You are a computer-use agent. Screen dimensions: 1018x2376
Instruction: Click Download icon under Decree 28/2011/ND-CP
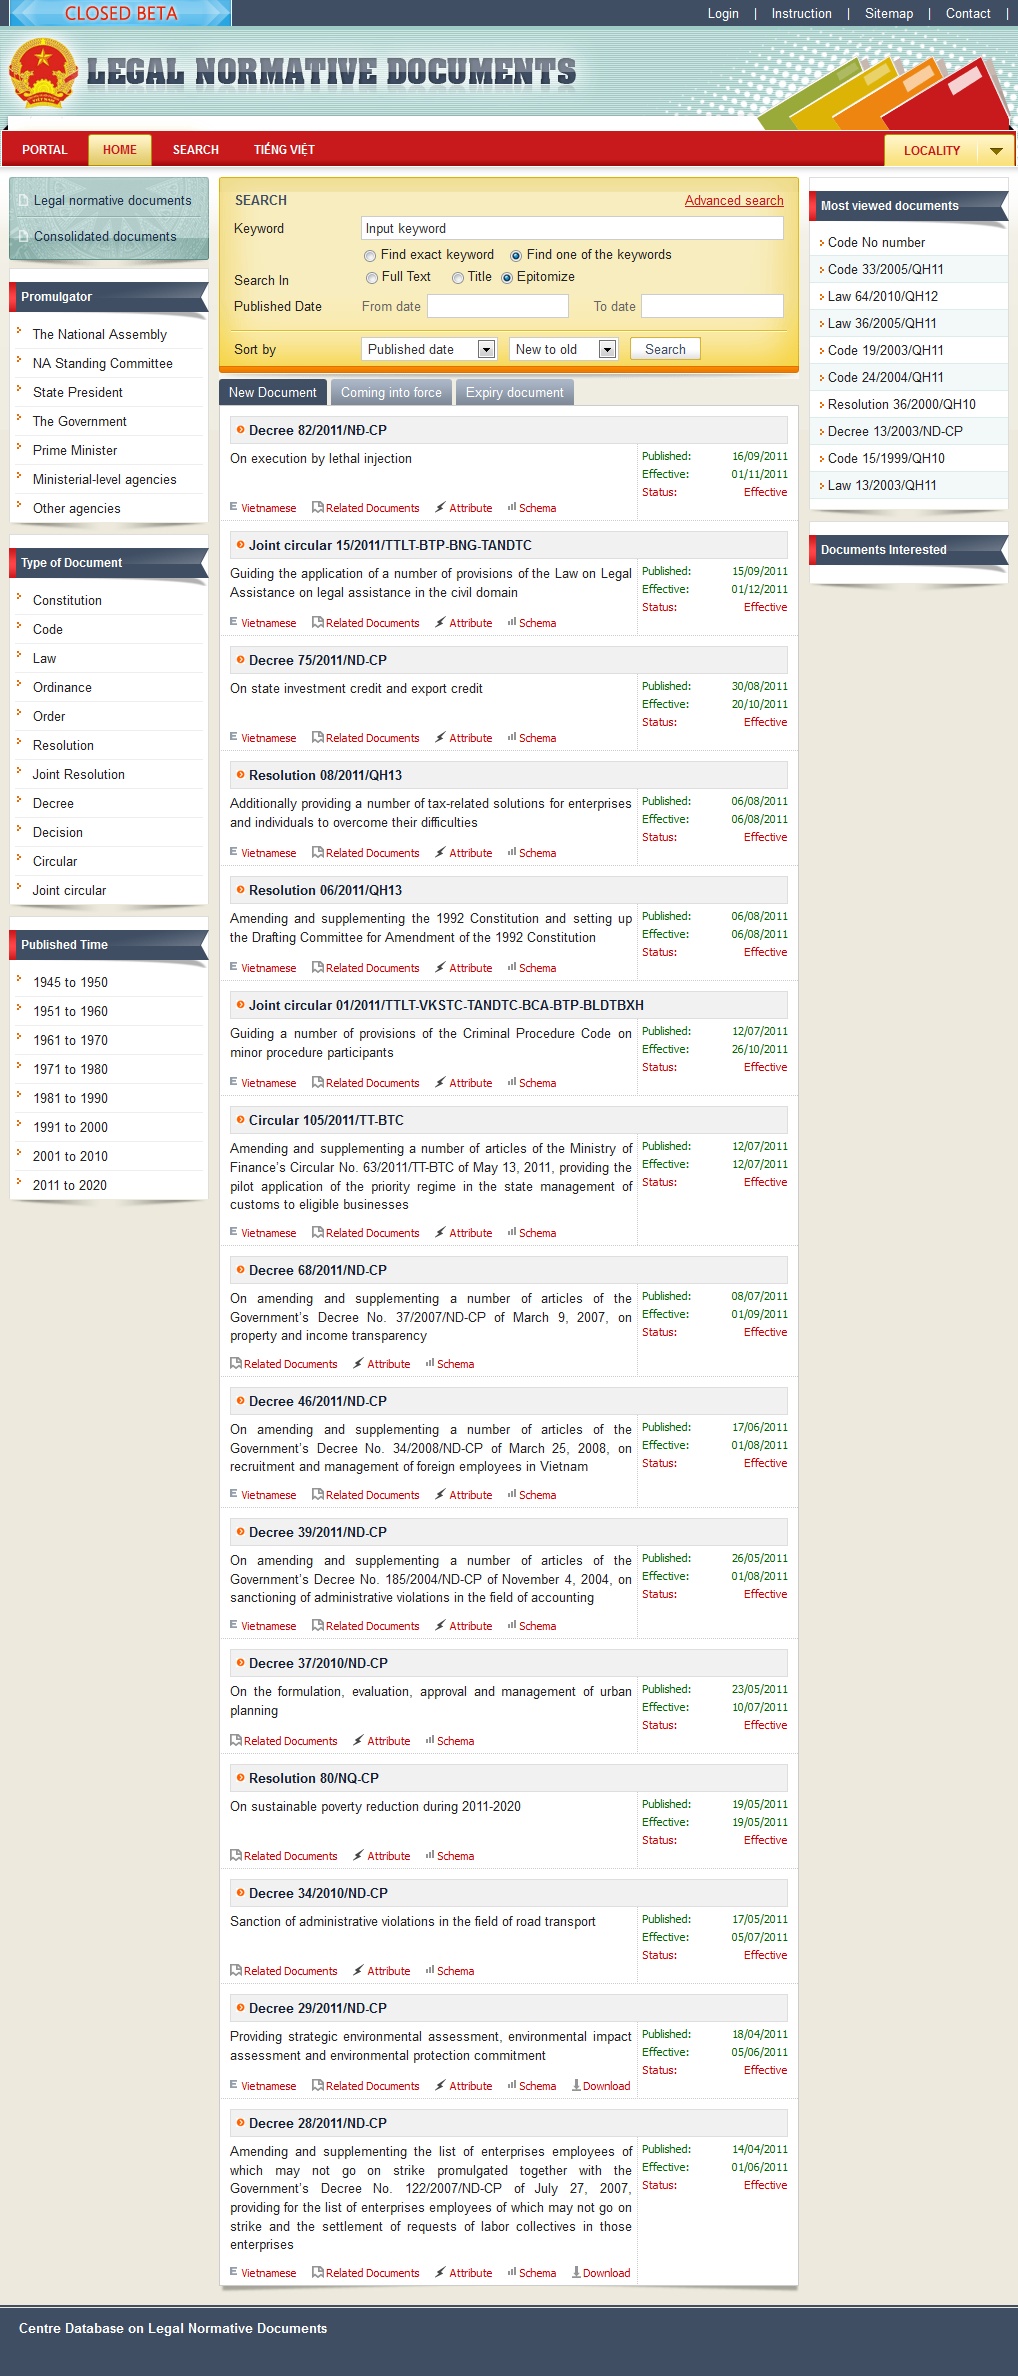tap(576, 2273)
